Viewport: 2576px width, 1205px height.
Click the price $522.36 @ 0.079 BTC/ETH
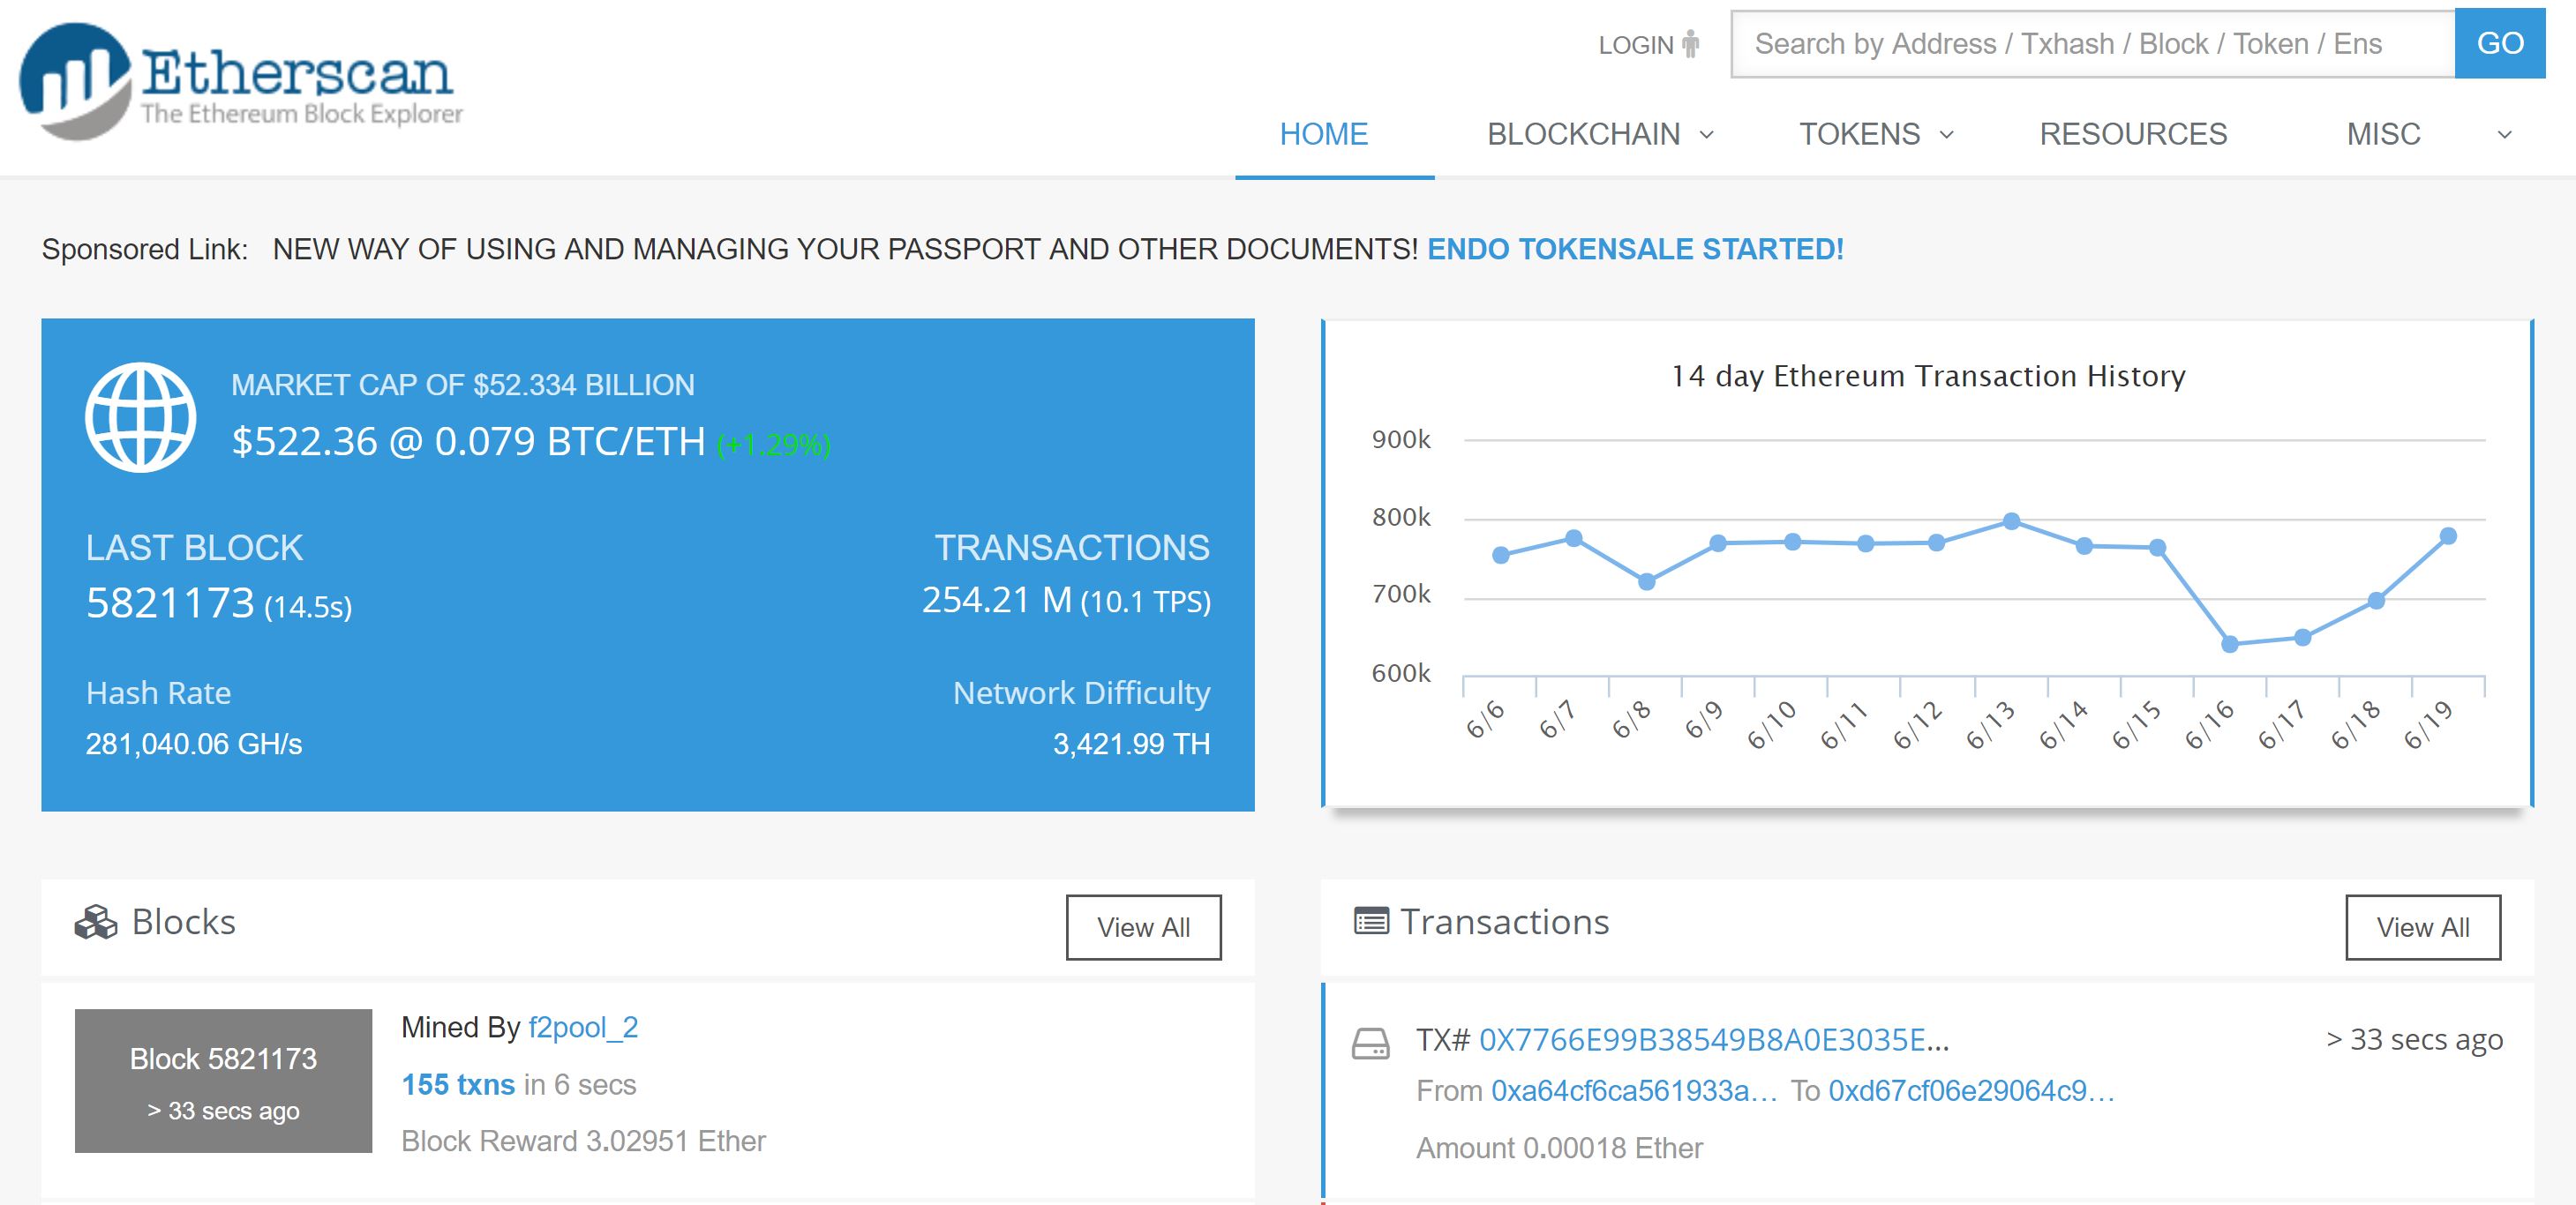468,441
